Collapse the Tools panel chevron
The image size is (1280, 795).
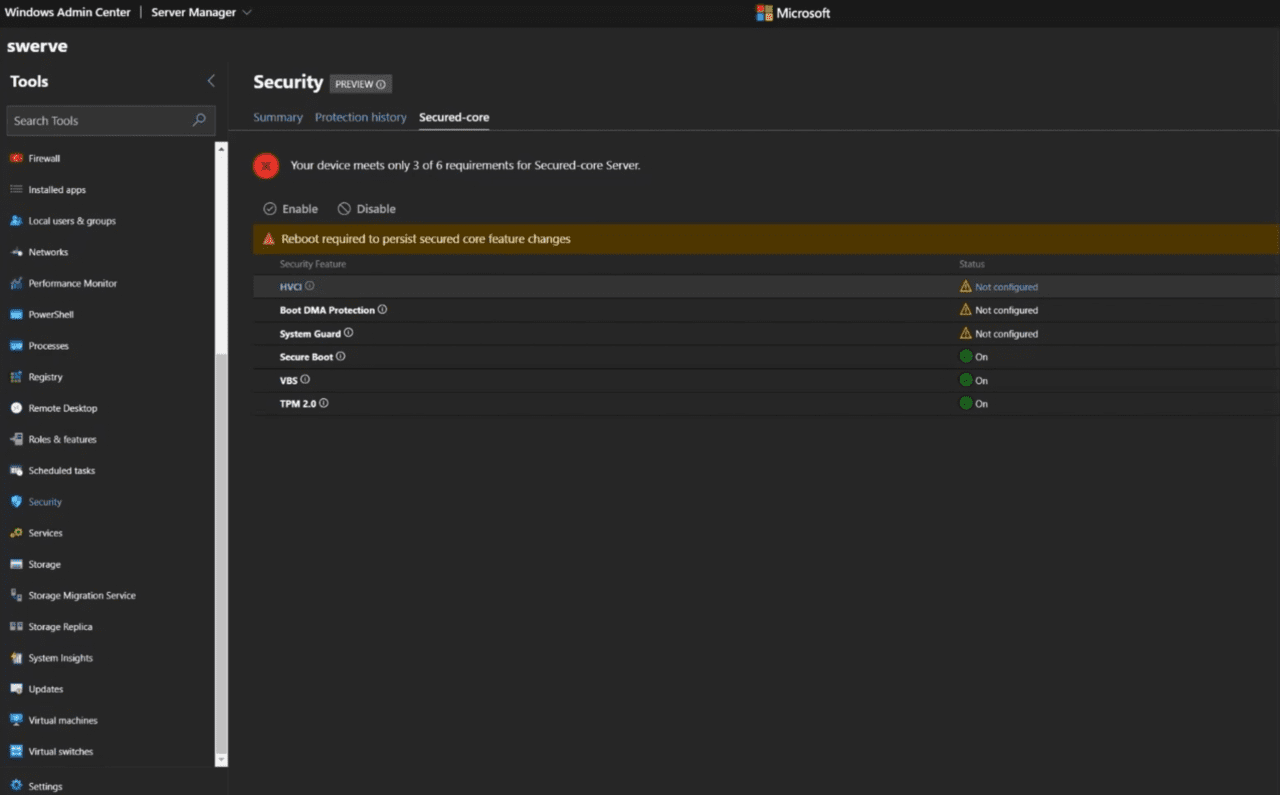(210, 81)
